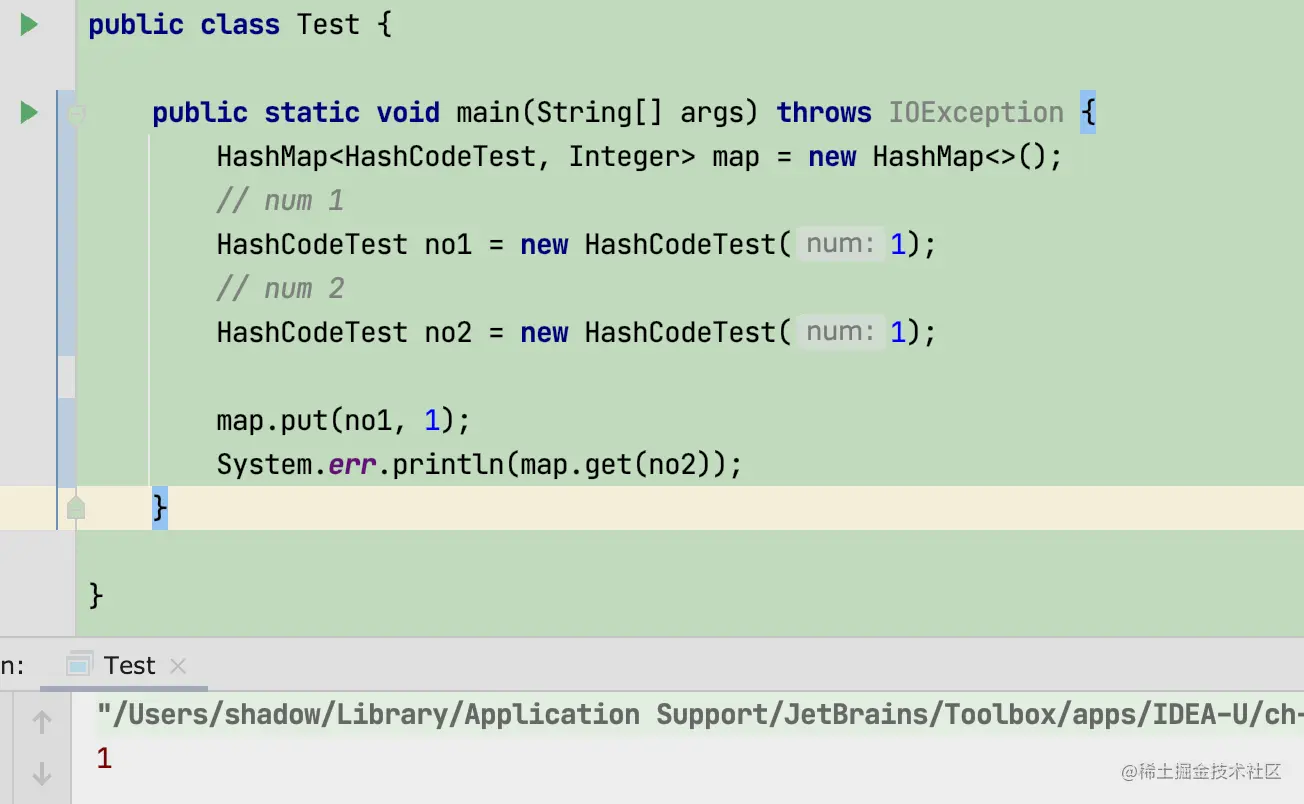This screenshot has width=1304, height=804.
Task: Click the down arrow in run console
Action: pos(42,773)
